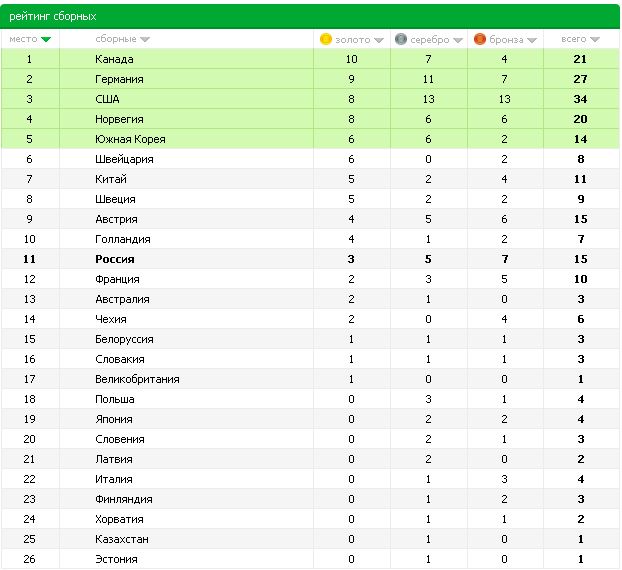Click США total medals value 34
Viewport: 622px width, 570px height.
[x=580, y=99]
